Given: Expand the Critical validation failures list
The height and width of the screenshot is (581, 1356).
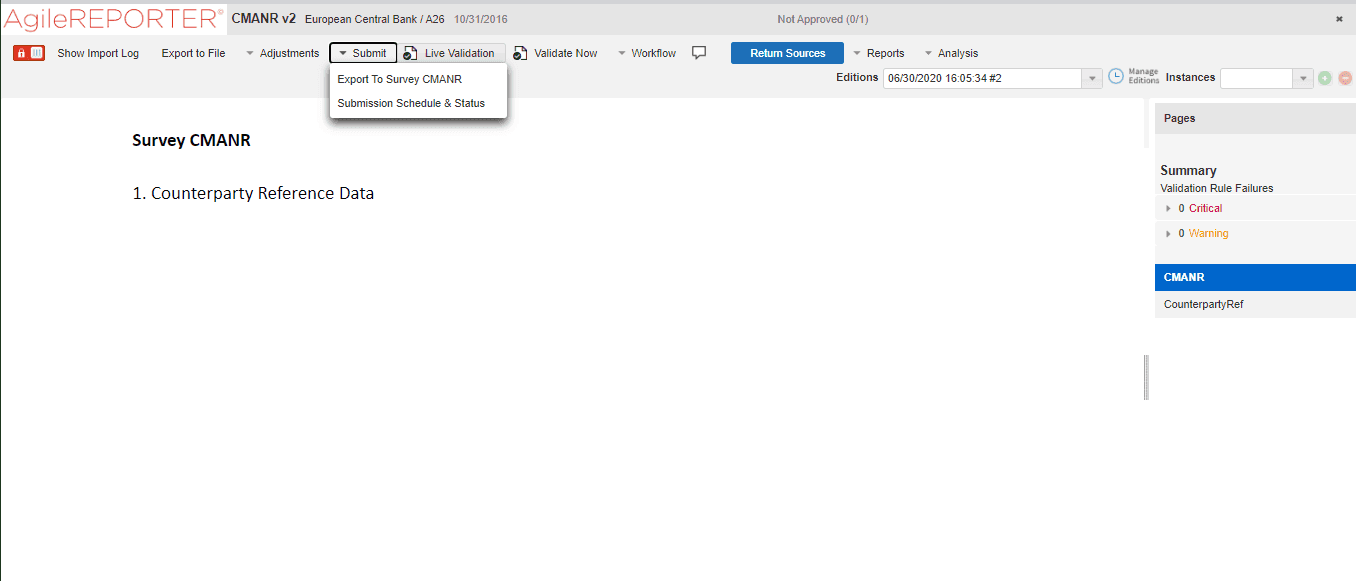Looking at the screenshot, I should [1168, 207].
